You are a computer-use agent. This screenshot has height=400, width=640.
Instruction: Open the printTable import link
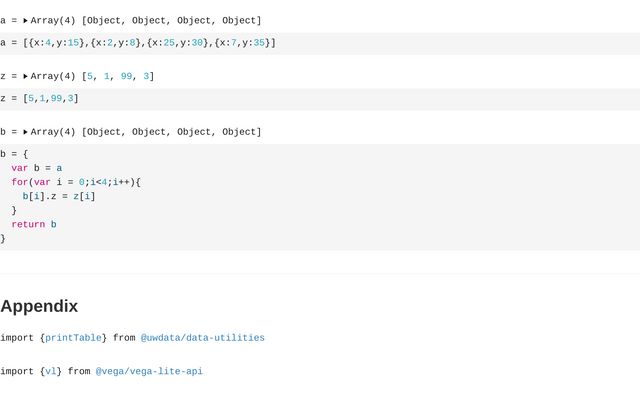tap(75, 338)
